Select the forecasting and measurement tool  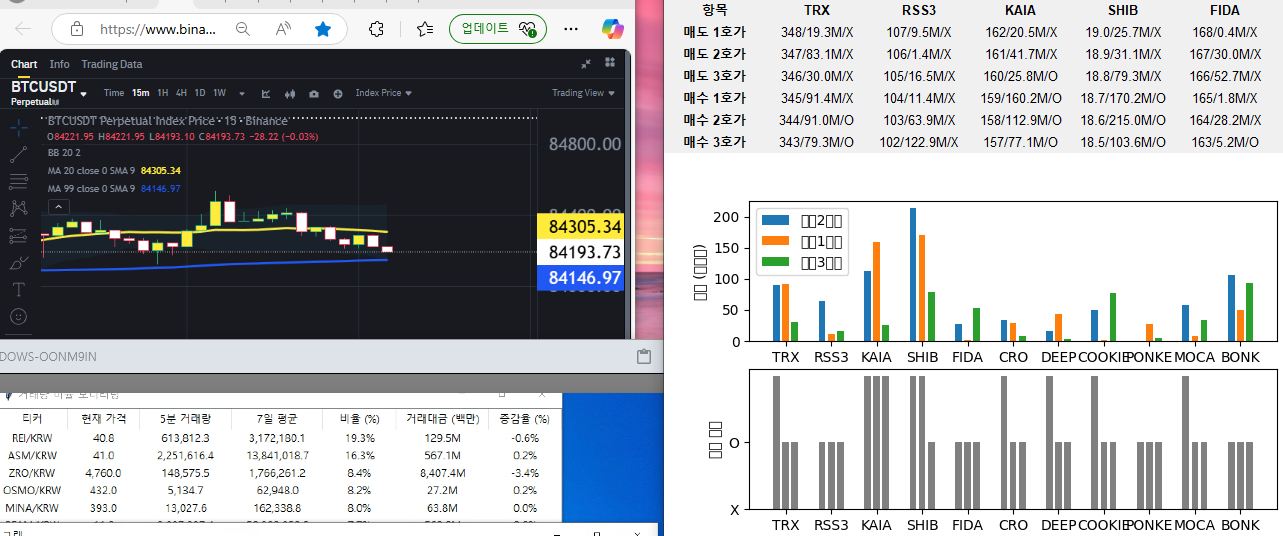19,236
